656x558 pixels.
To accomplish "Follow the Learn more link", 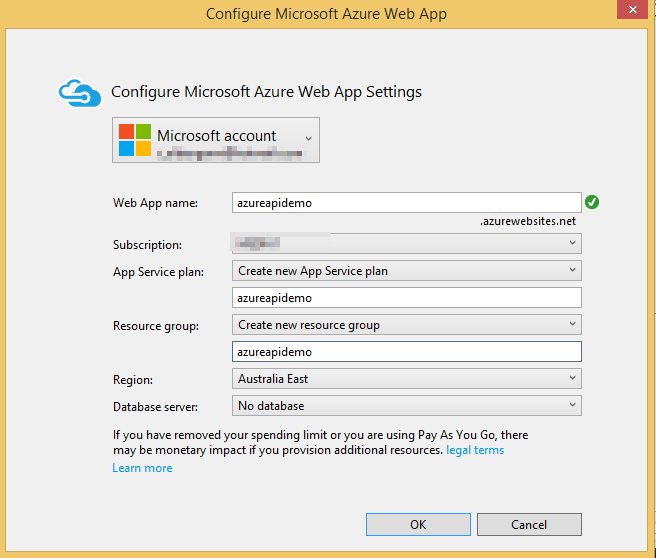I will (x=142, y=468).
